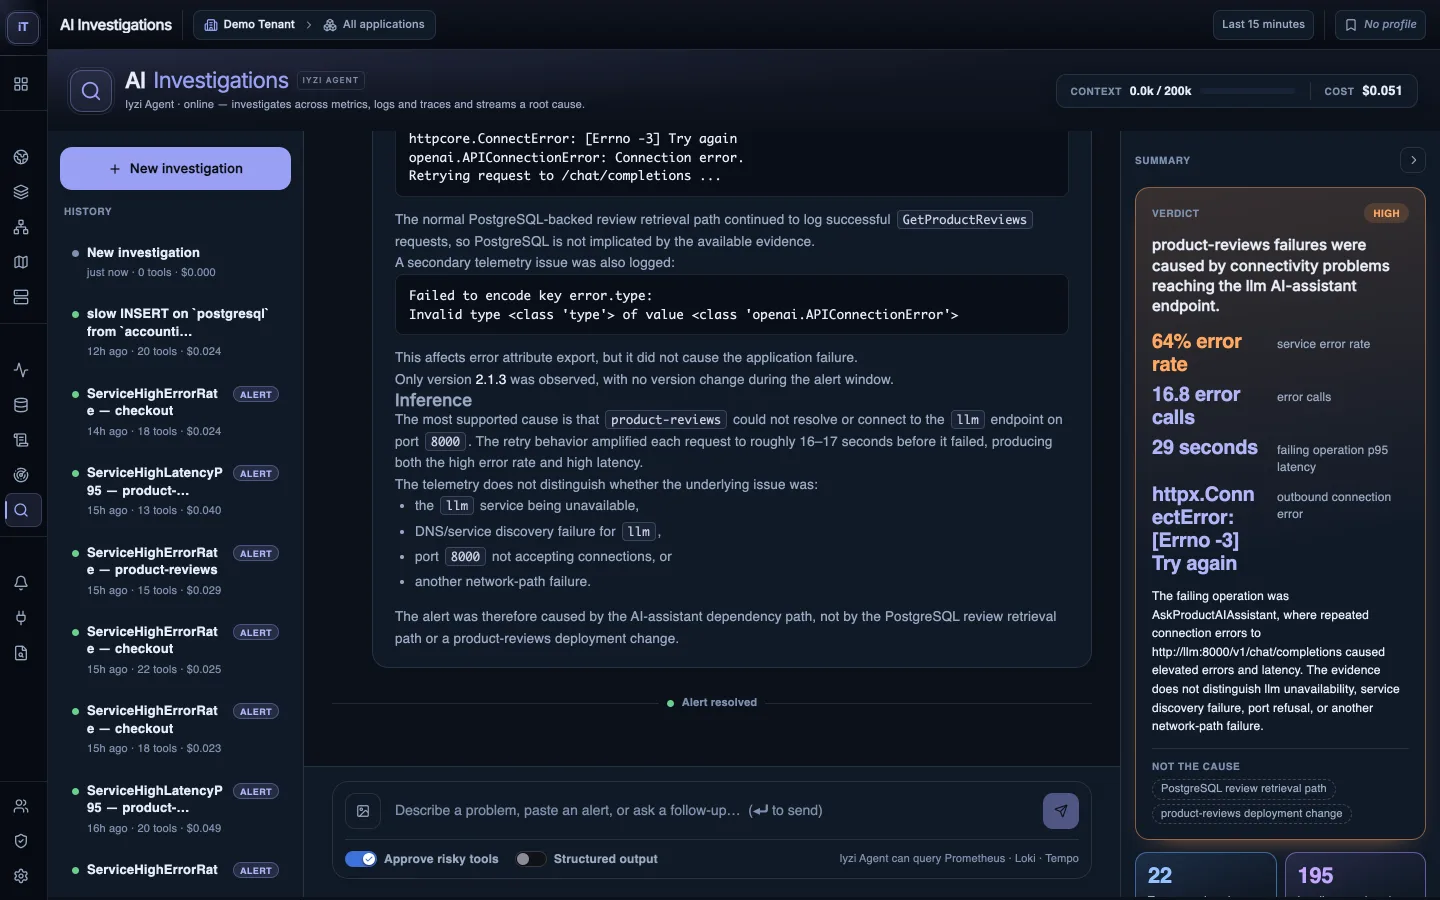The height and width of the screenshot is (900, 1440).
Task: Enable the Structured output toggle
Action: (x=530, y=859)
